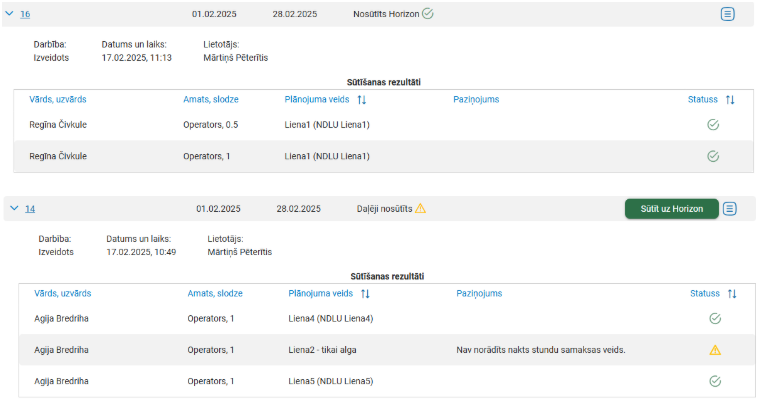Open record link 16
This screenshot has height=402, width=760.
click(x=25, y=14)
